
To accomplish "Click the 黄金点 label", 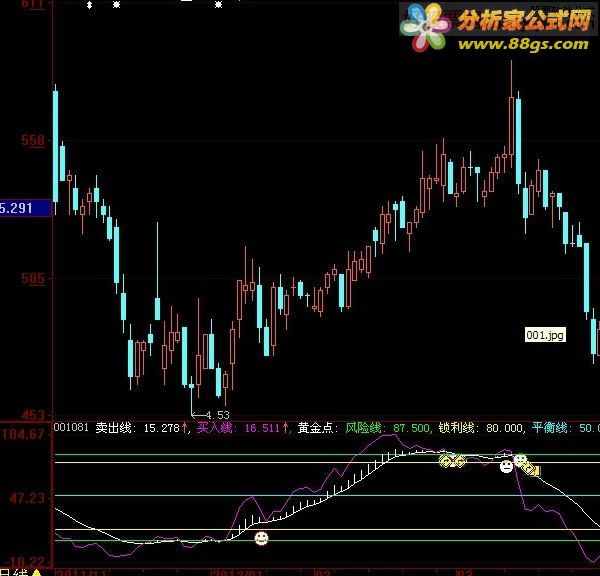I will click(x=318, y=428).
